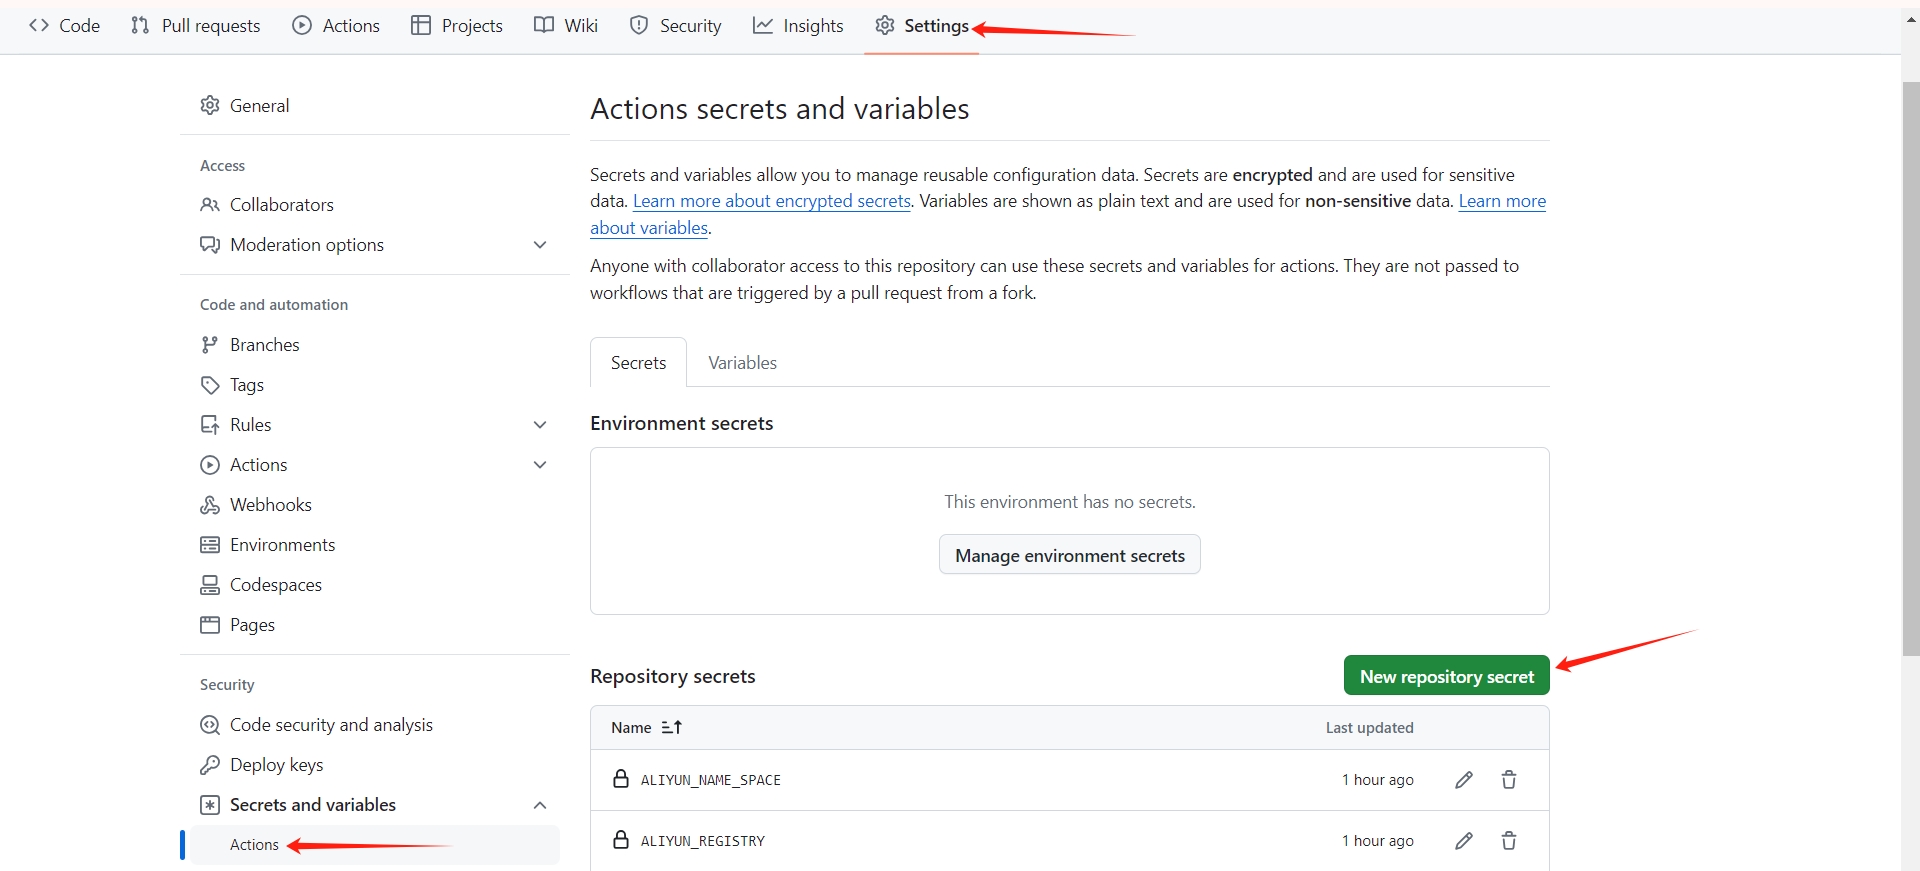Switch to the Variables tab

click(742, 363)
